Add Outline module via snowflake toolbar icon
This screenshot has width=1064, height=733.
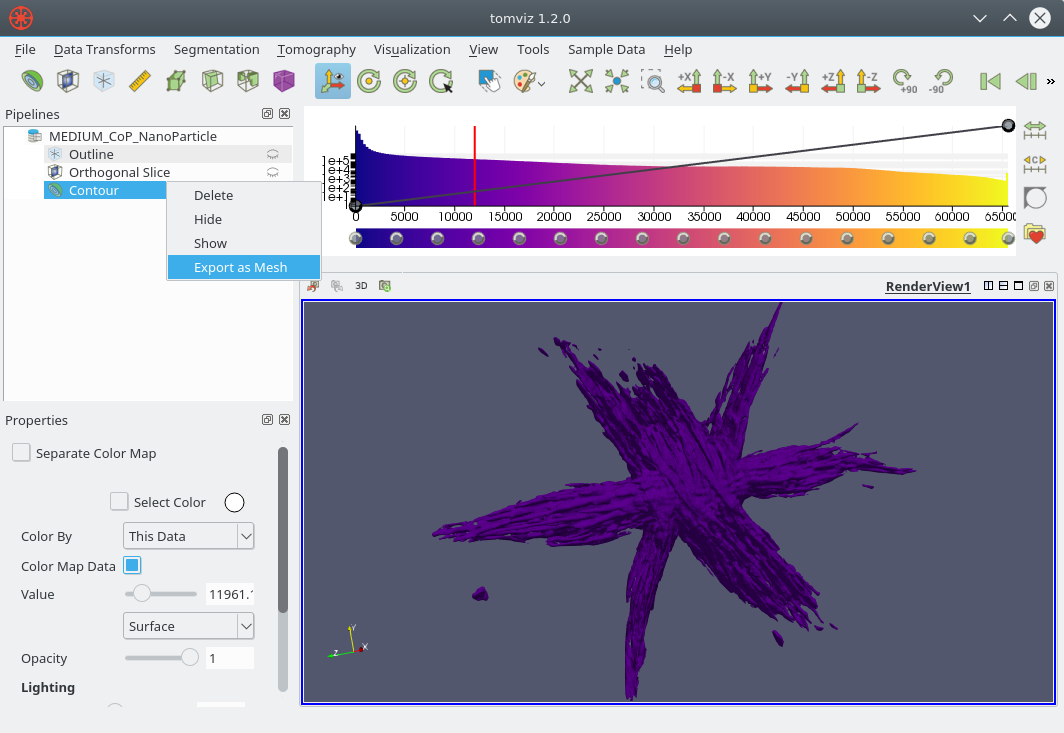pyautogui.click(x=104, y=81)
